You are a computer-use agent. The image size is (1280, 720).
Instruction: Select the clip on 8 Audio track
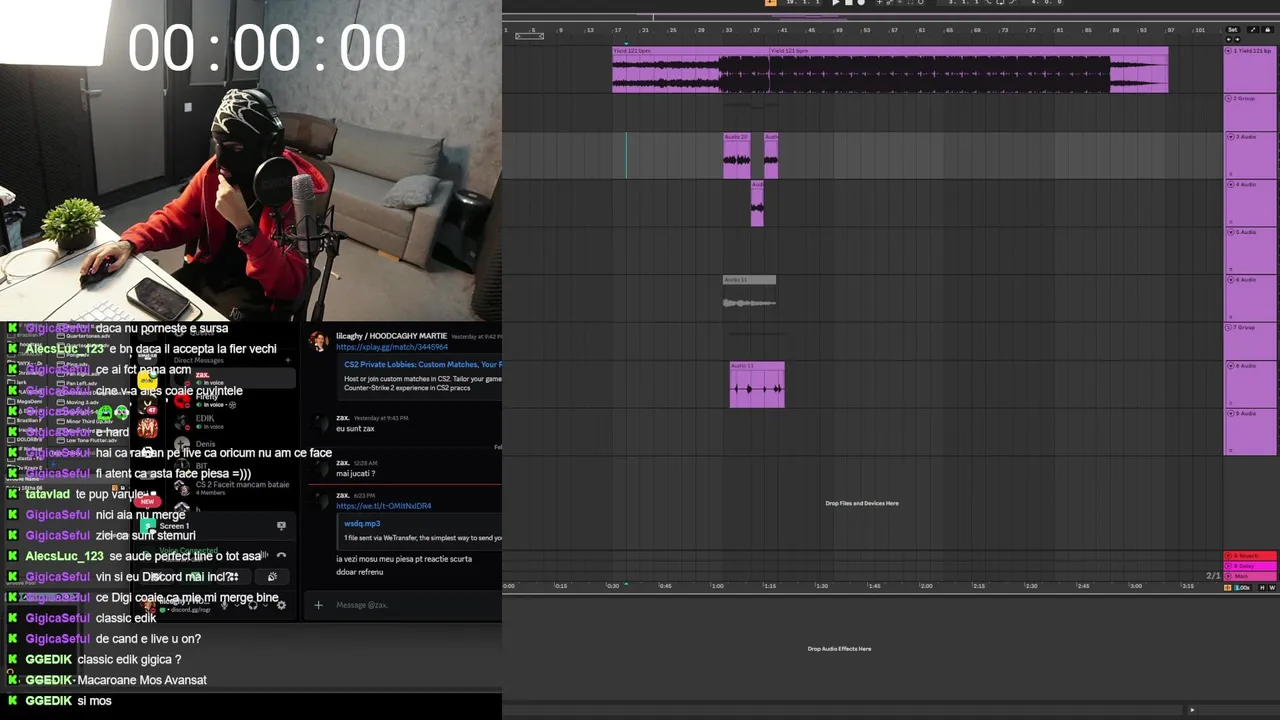757,385
